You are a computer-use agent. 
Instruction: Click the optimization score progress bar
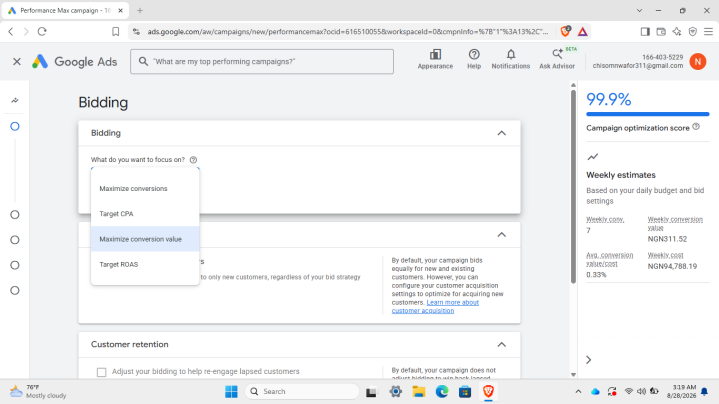pos(647,114)
